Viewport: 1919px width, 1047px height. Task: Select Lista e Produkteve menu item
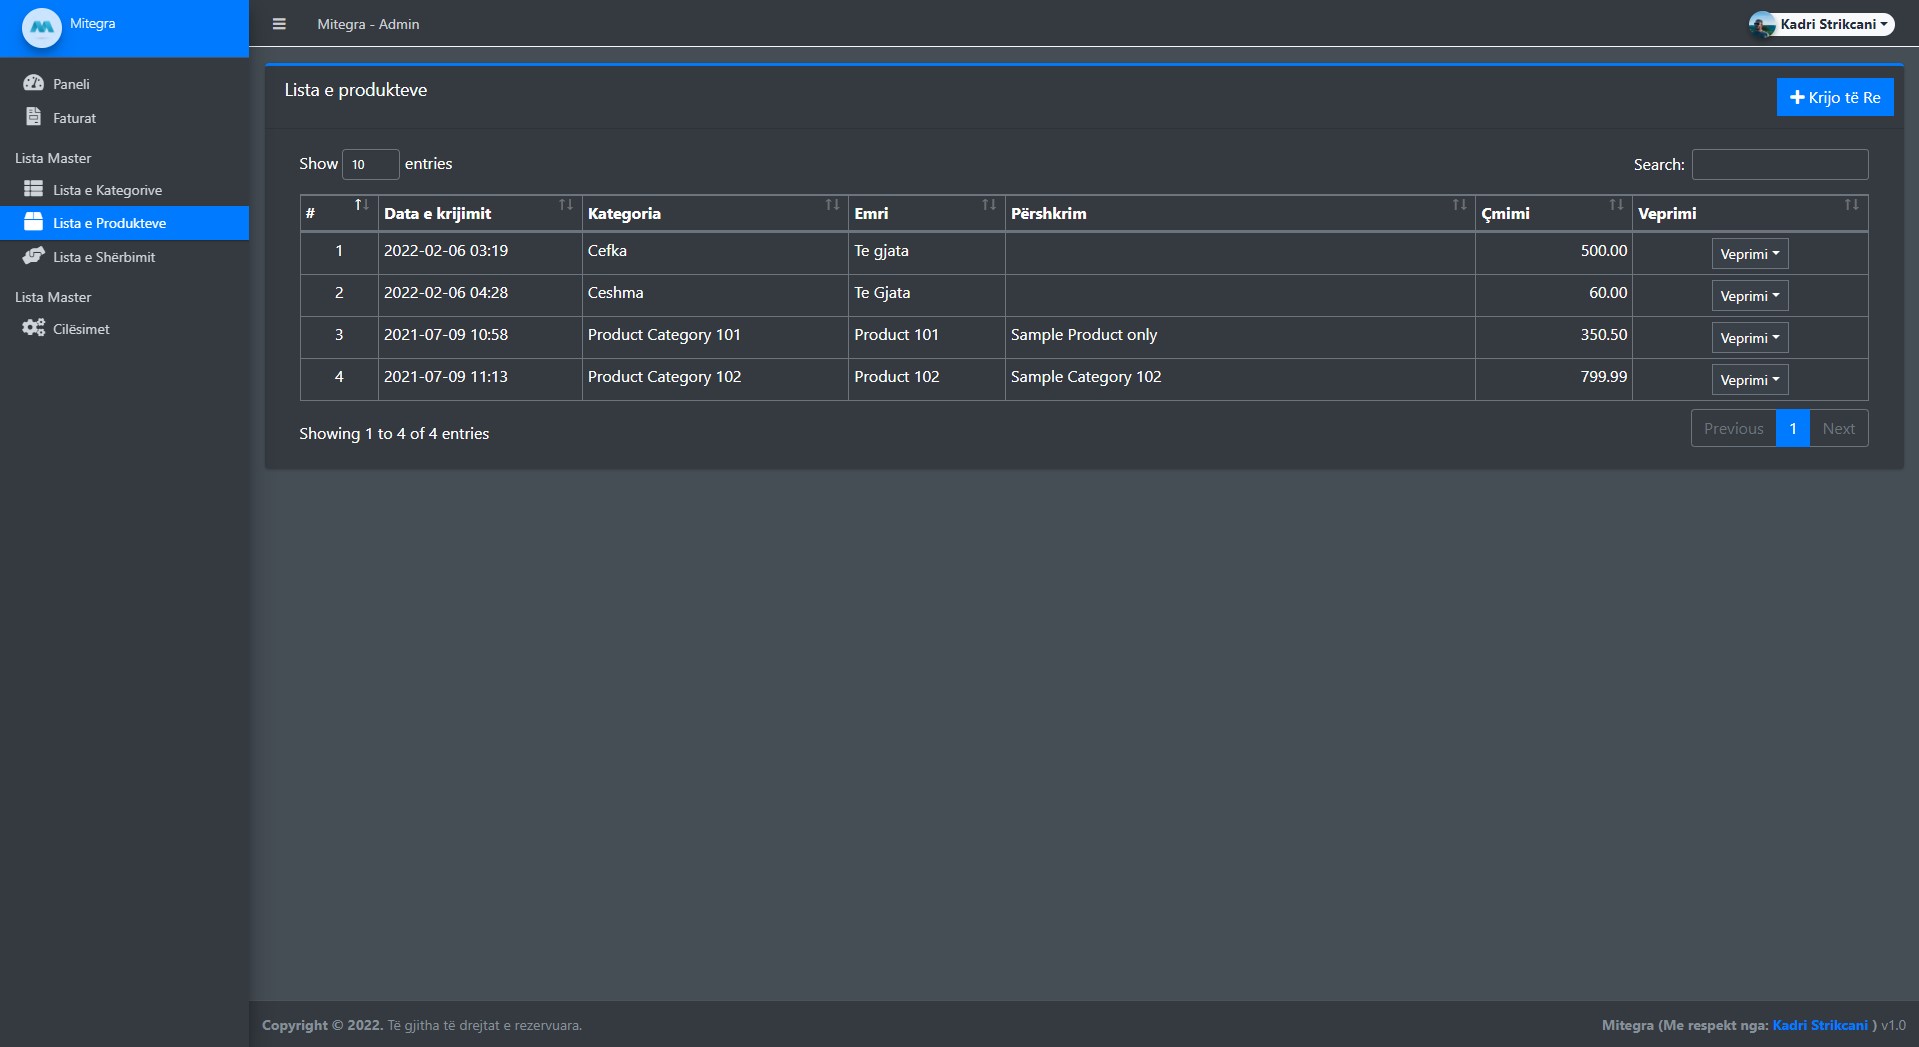click(109, 223)
